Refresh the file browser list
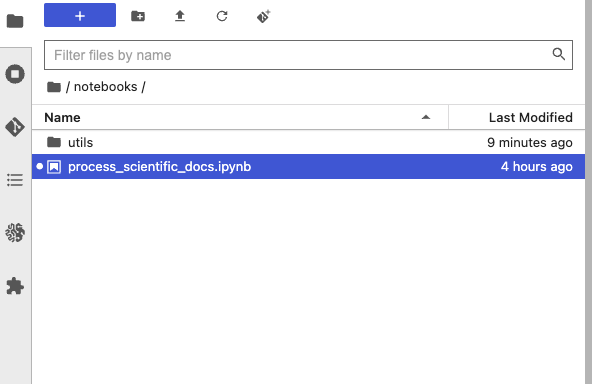This screenshot has height=384, width=592. tap(222, 16)
